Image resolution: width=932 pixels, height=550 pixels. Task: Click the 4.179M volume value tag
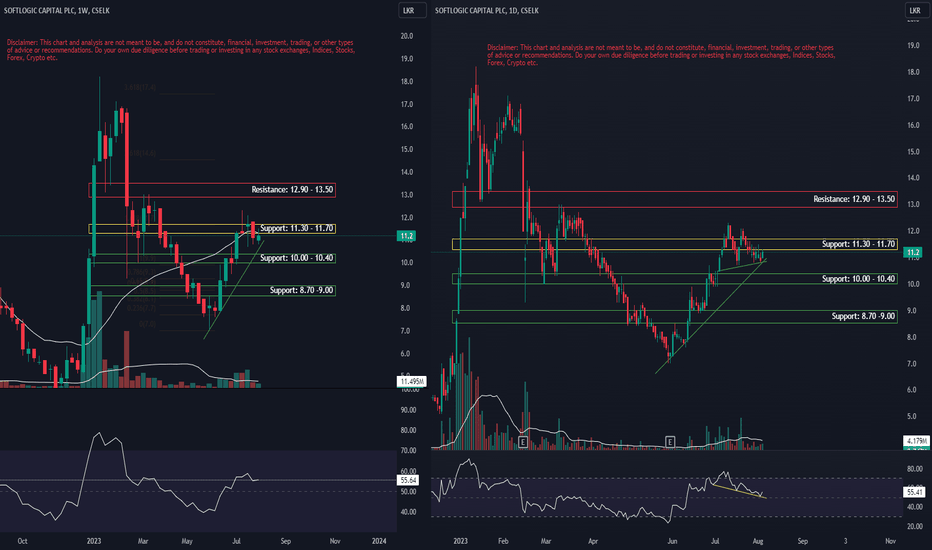click(915, 441)
